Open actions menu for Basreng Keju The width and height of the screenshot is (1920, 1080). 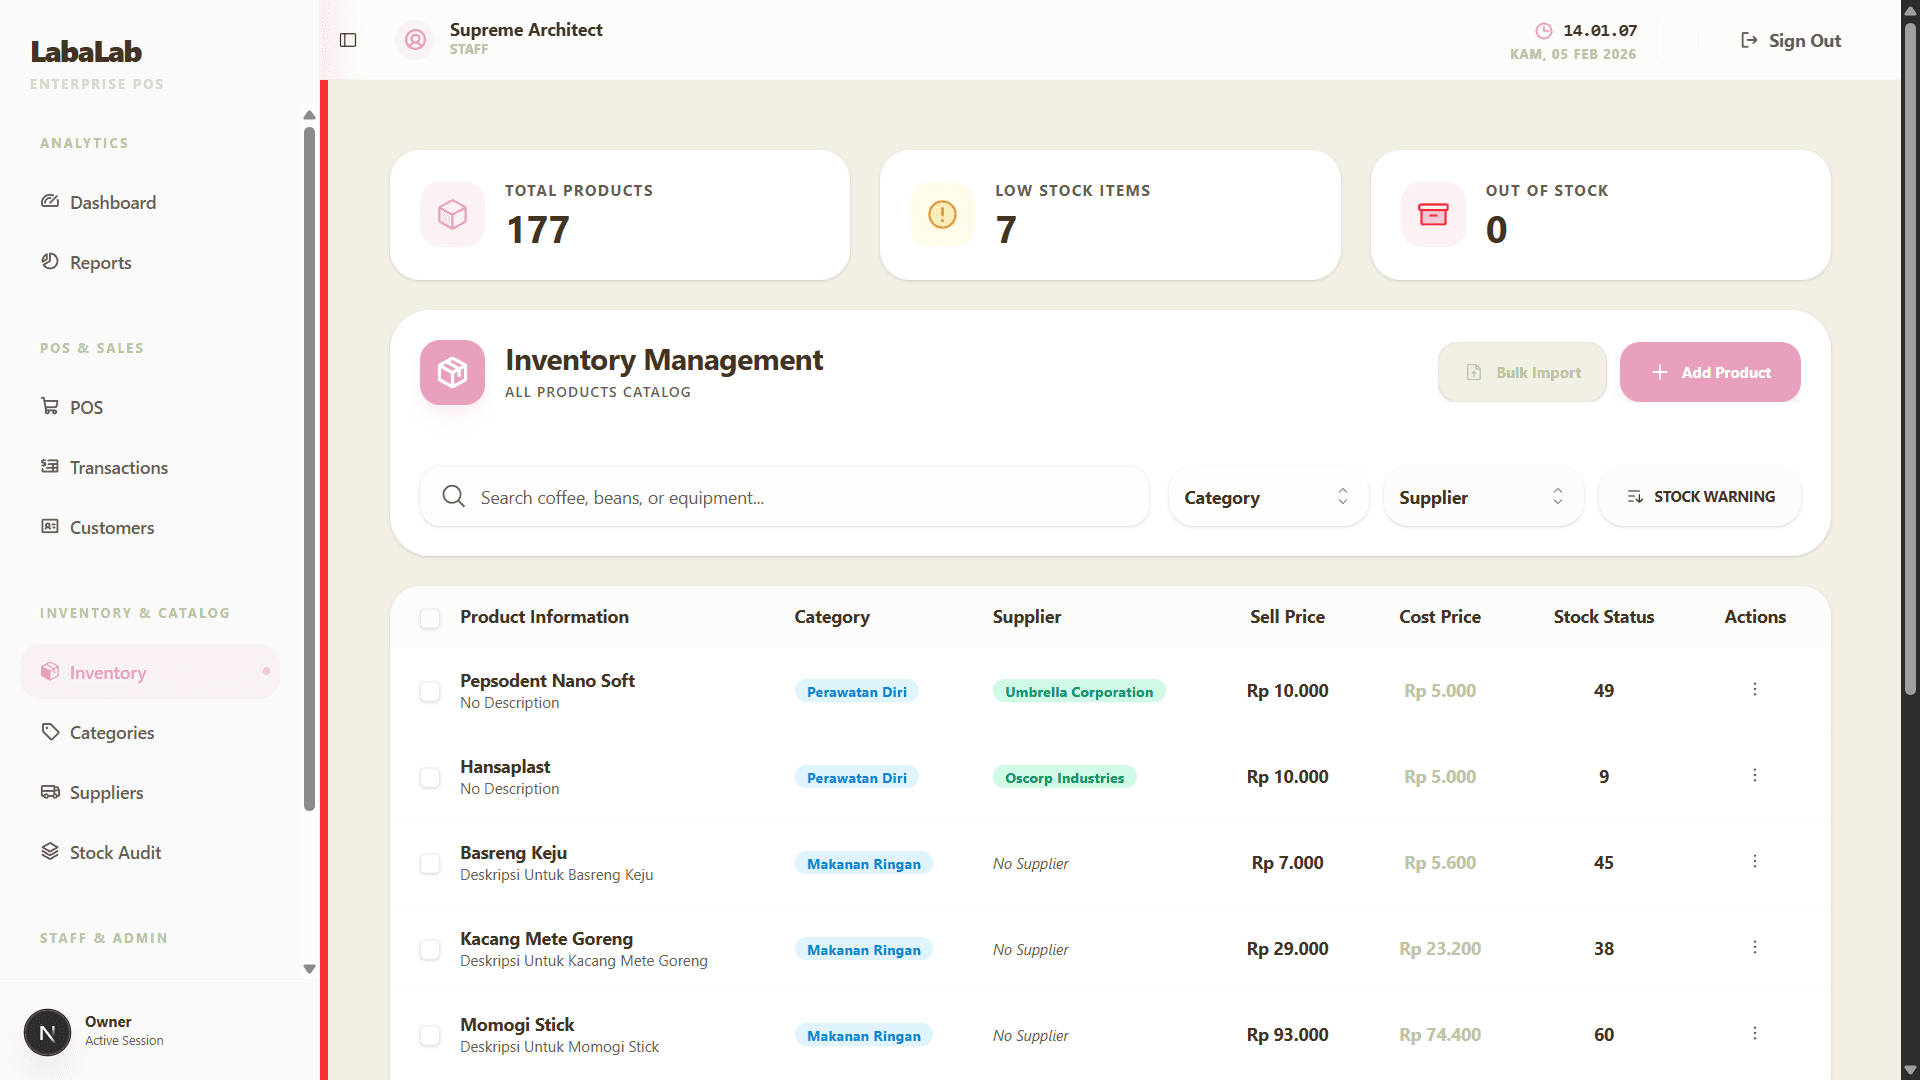pos(1755,862)
